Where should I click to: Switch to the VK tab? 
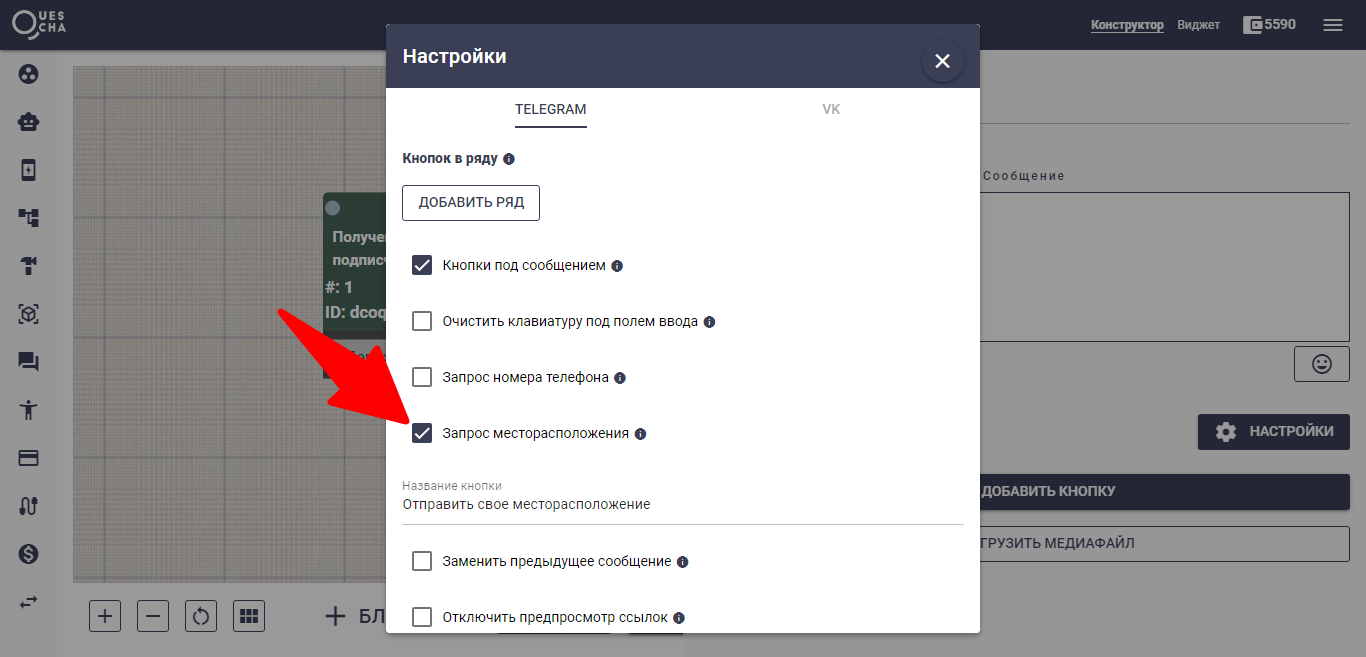[x=831, y=109]
